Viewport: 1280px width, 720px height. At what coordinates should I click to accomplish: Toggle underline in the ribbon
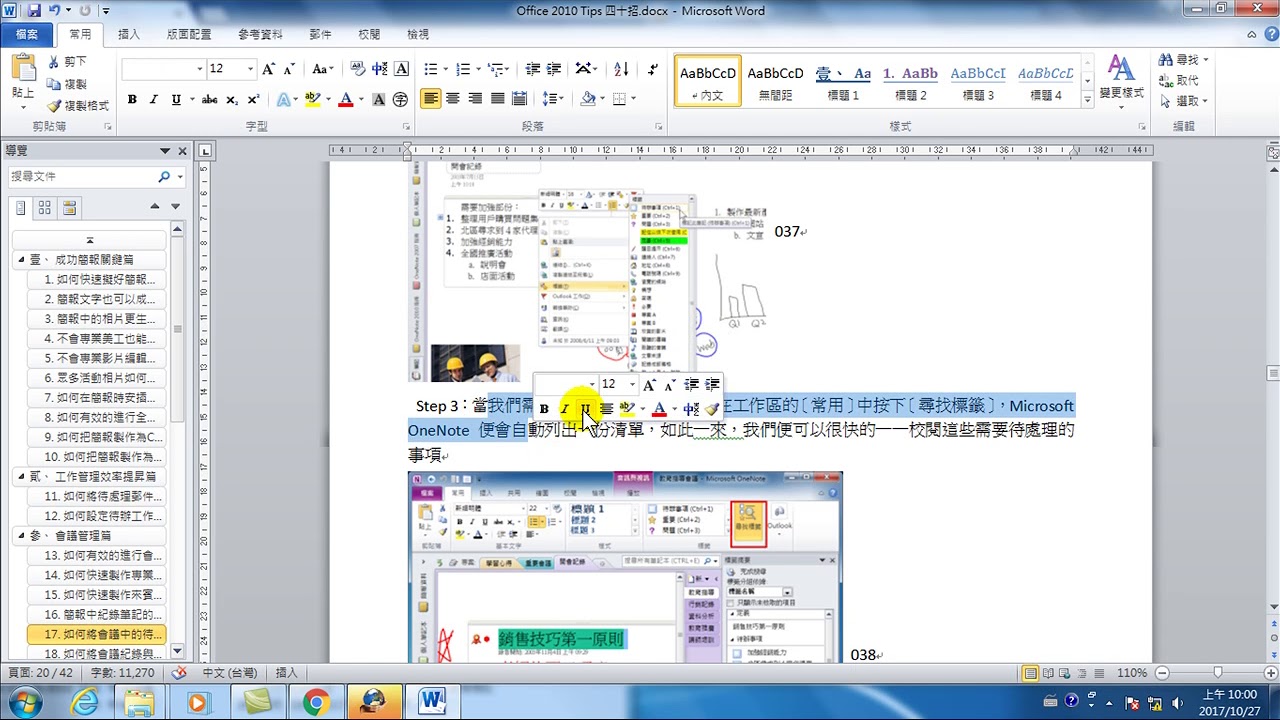[x=176, y=99]
